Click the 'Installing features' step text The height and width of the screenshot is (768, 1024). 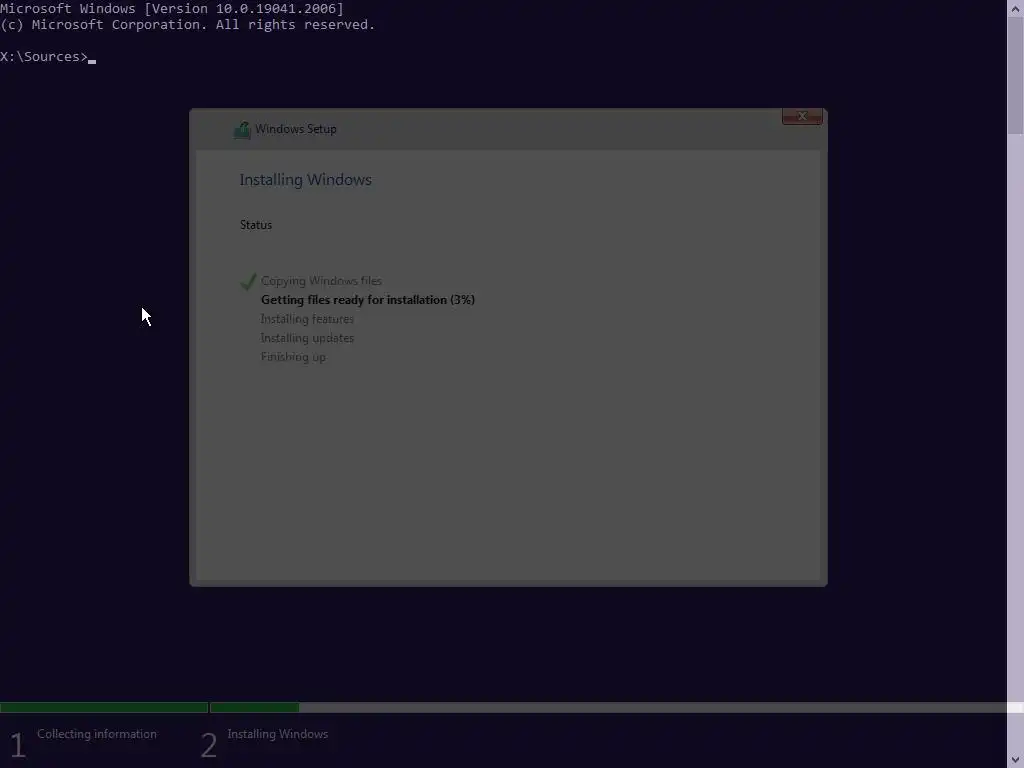point(307,319)
